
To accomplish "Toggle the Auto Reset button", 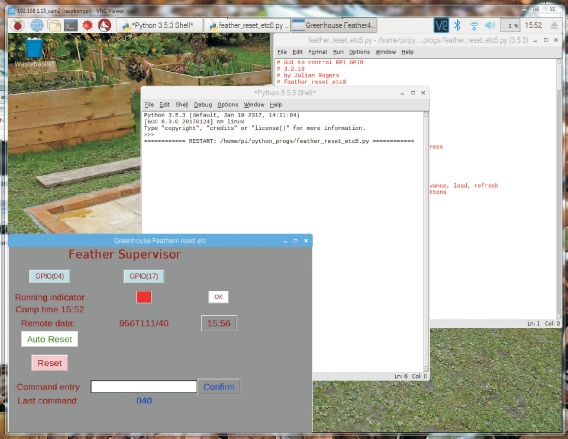I will pos(49,339).
